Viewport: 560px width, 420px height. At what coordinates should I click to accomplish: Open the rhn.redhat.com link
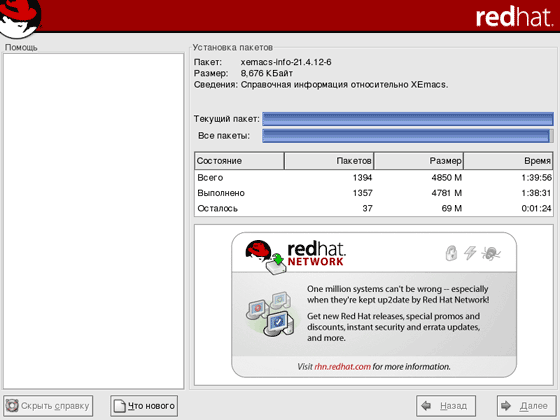342,366
